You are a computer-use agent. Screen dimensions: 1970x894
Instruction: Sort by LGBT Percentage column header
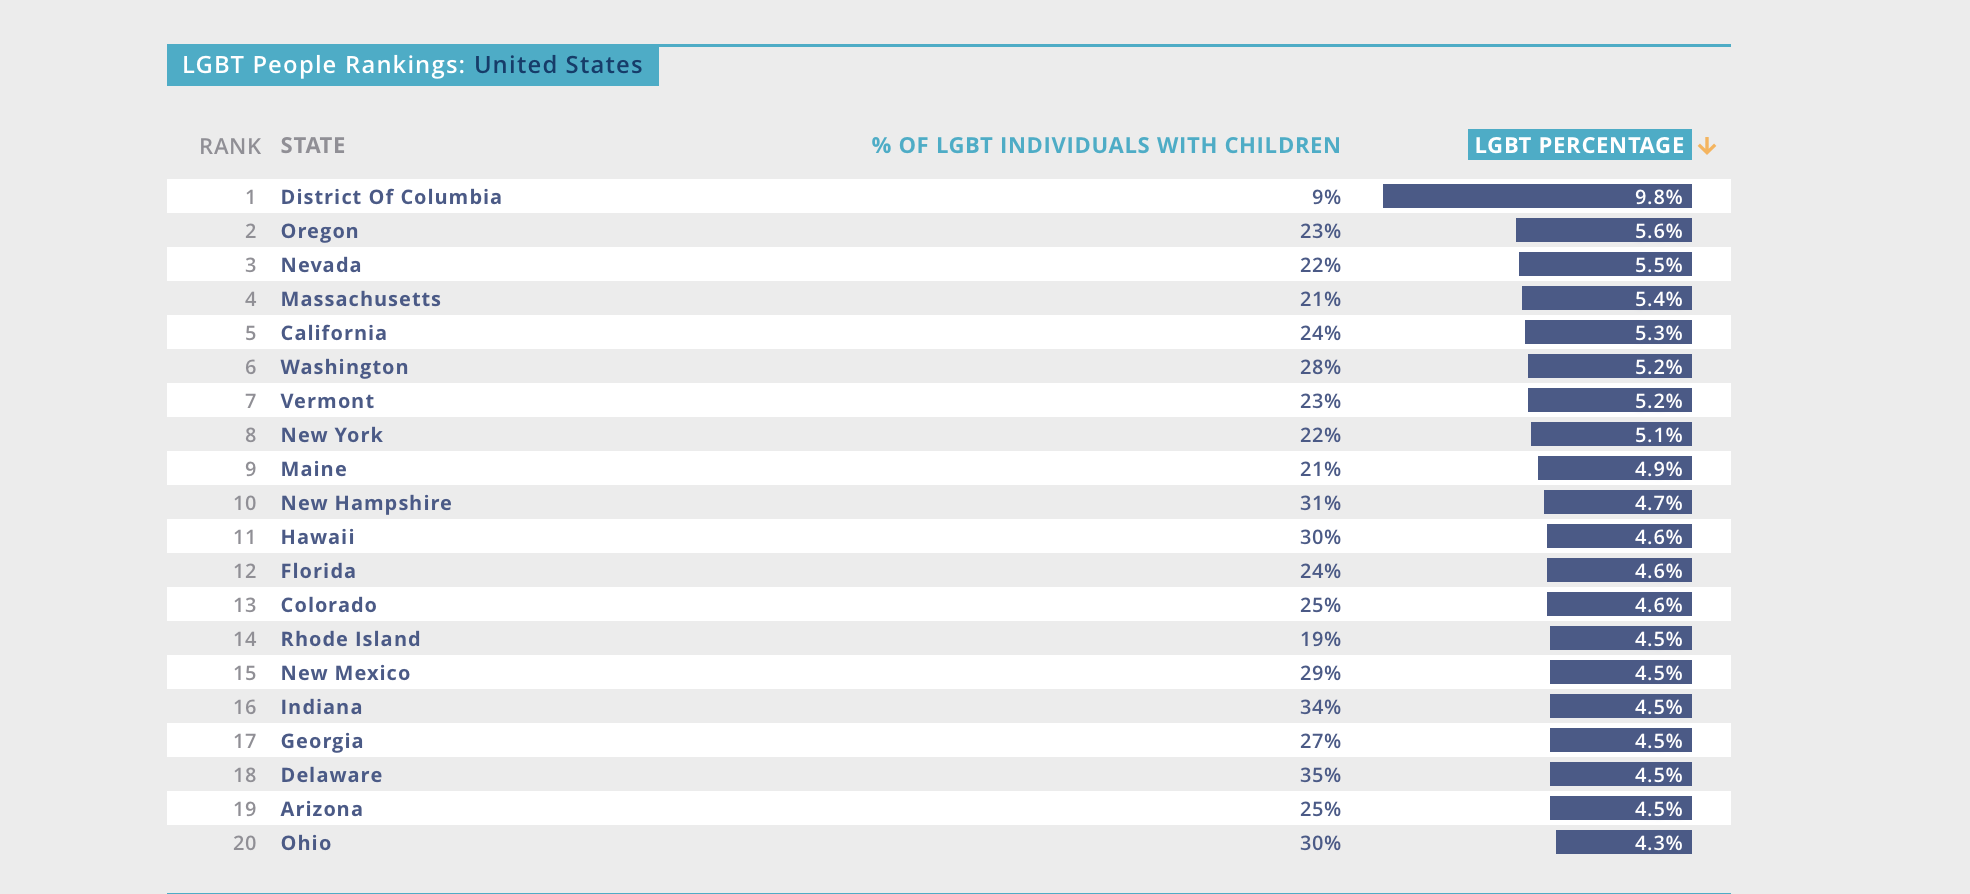1579,145
